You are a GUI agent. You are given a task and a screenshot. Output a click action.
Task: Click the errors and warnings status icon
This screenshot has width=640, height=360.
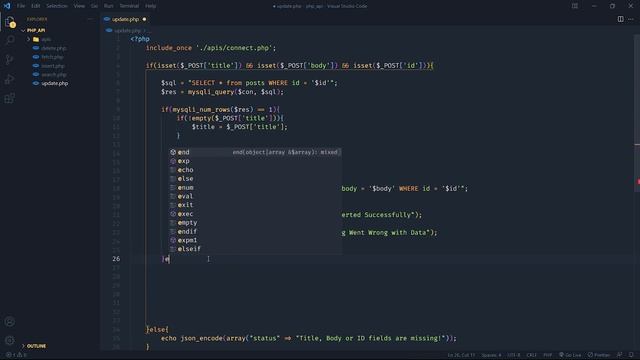coord(16,355)
